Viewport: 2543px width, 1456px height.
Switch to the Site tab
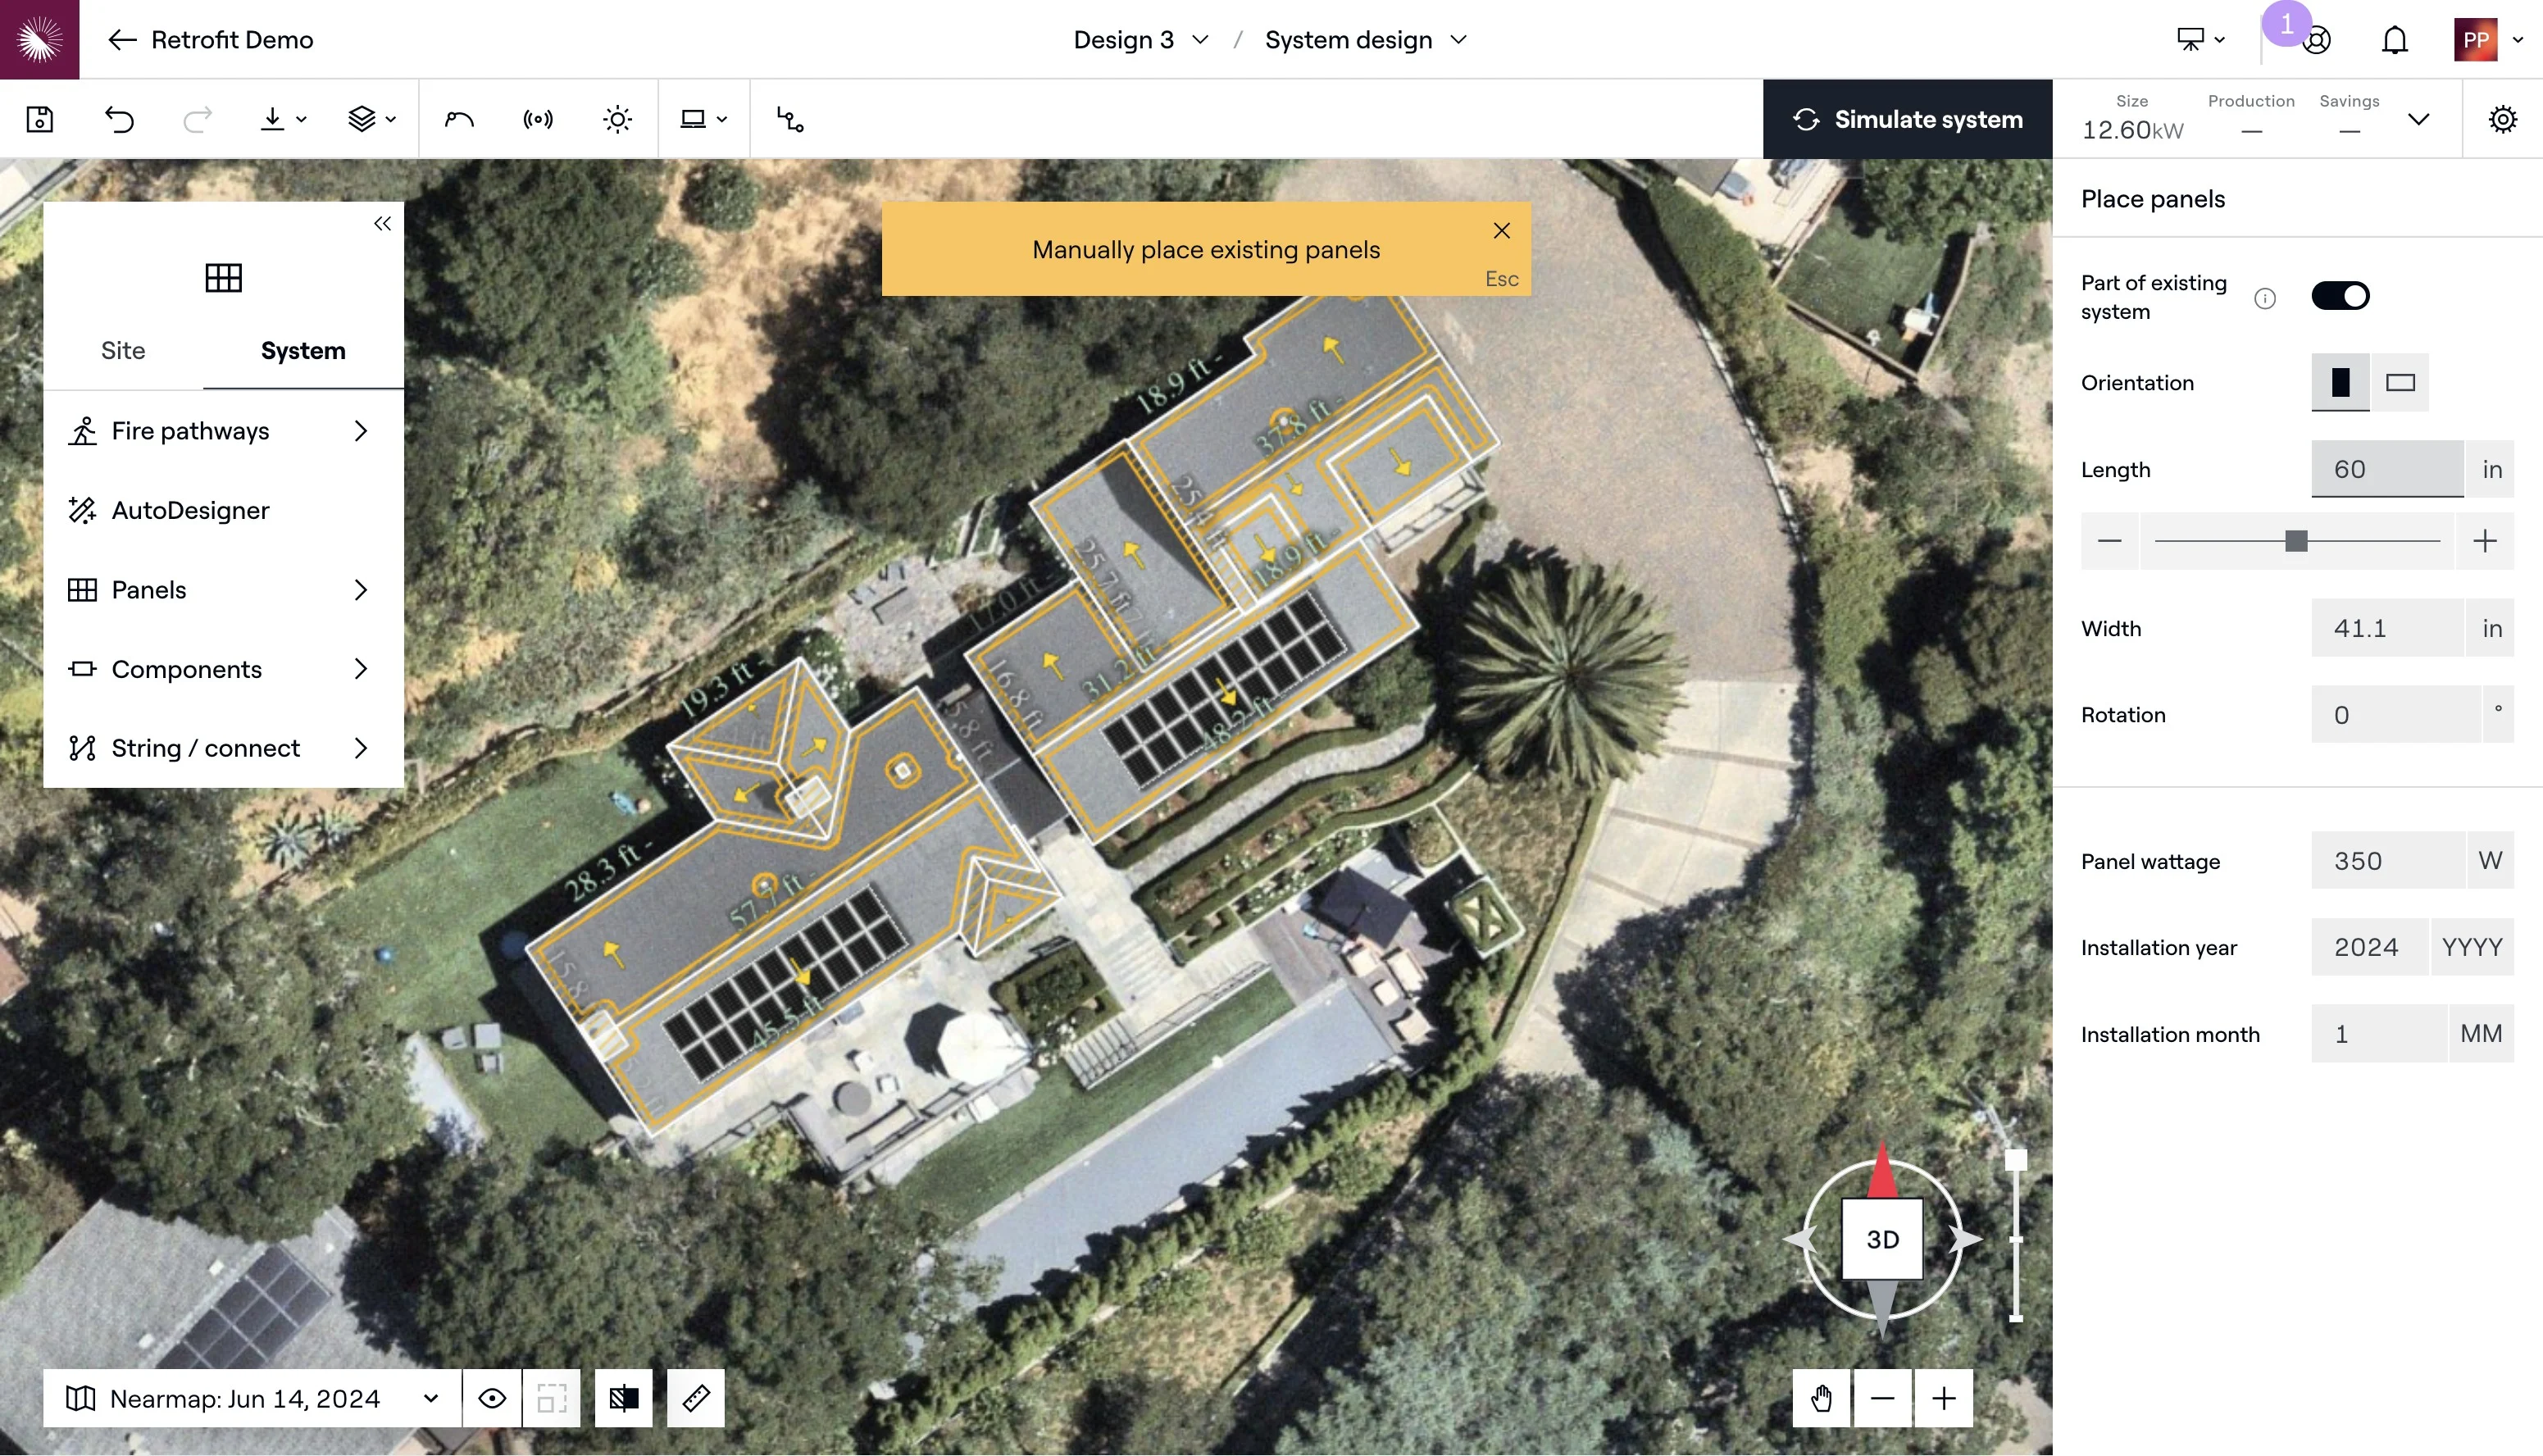123,350
